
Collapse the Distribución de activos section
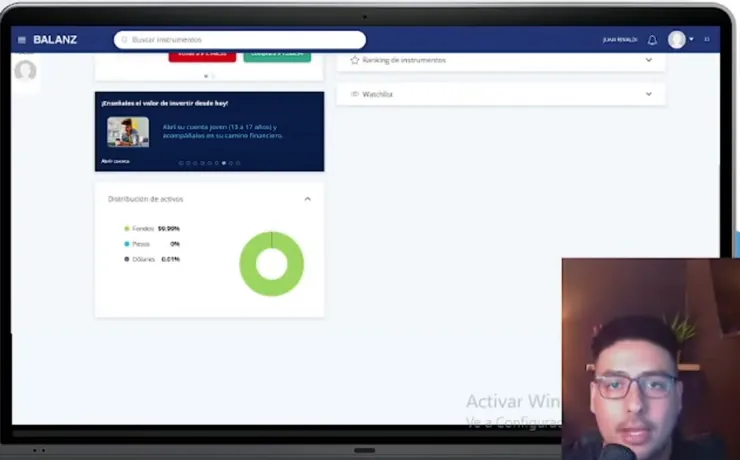pos(308,199)
